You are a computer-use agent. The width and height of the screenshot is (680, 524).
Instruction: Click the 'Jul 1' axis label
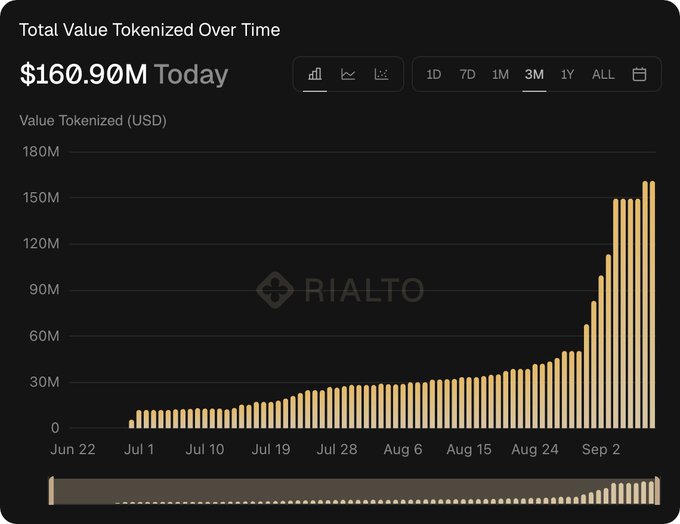point(139,449)
